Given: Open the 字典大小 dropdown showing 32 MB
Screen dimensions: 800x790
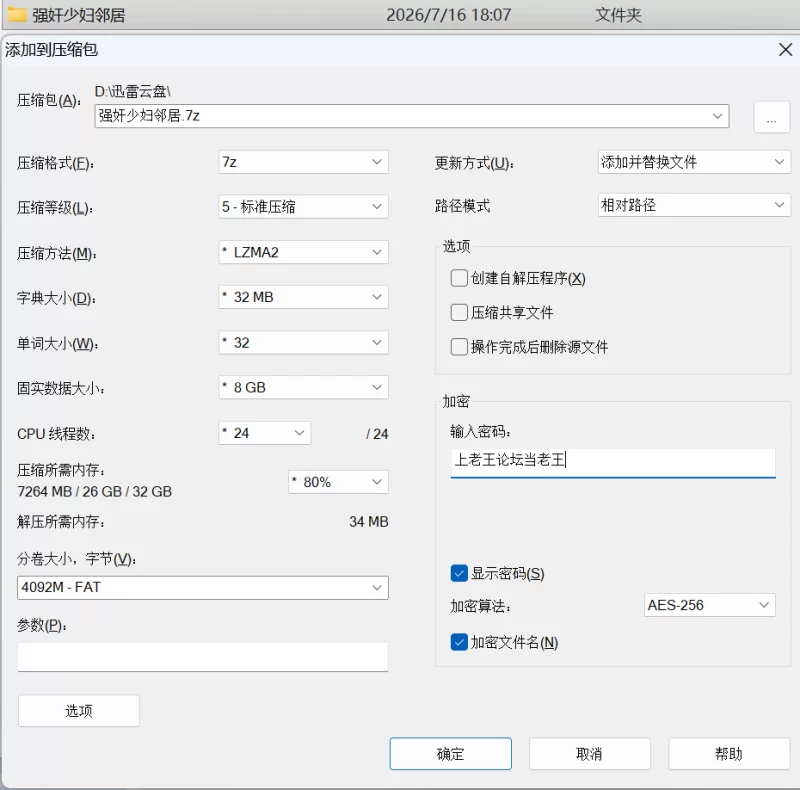Looking at the screenshot, I should pyautogui.click(x=304, y=297).
